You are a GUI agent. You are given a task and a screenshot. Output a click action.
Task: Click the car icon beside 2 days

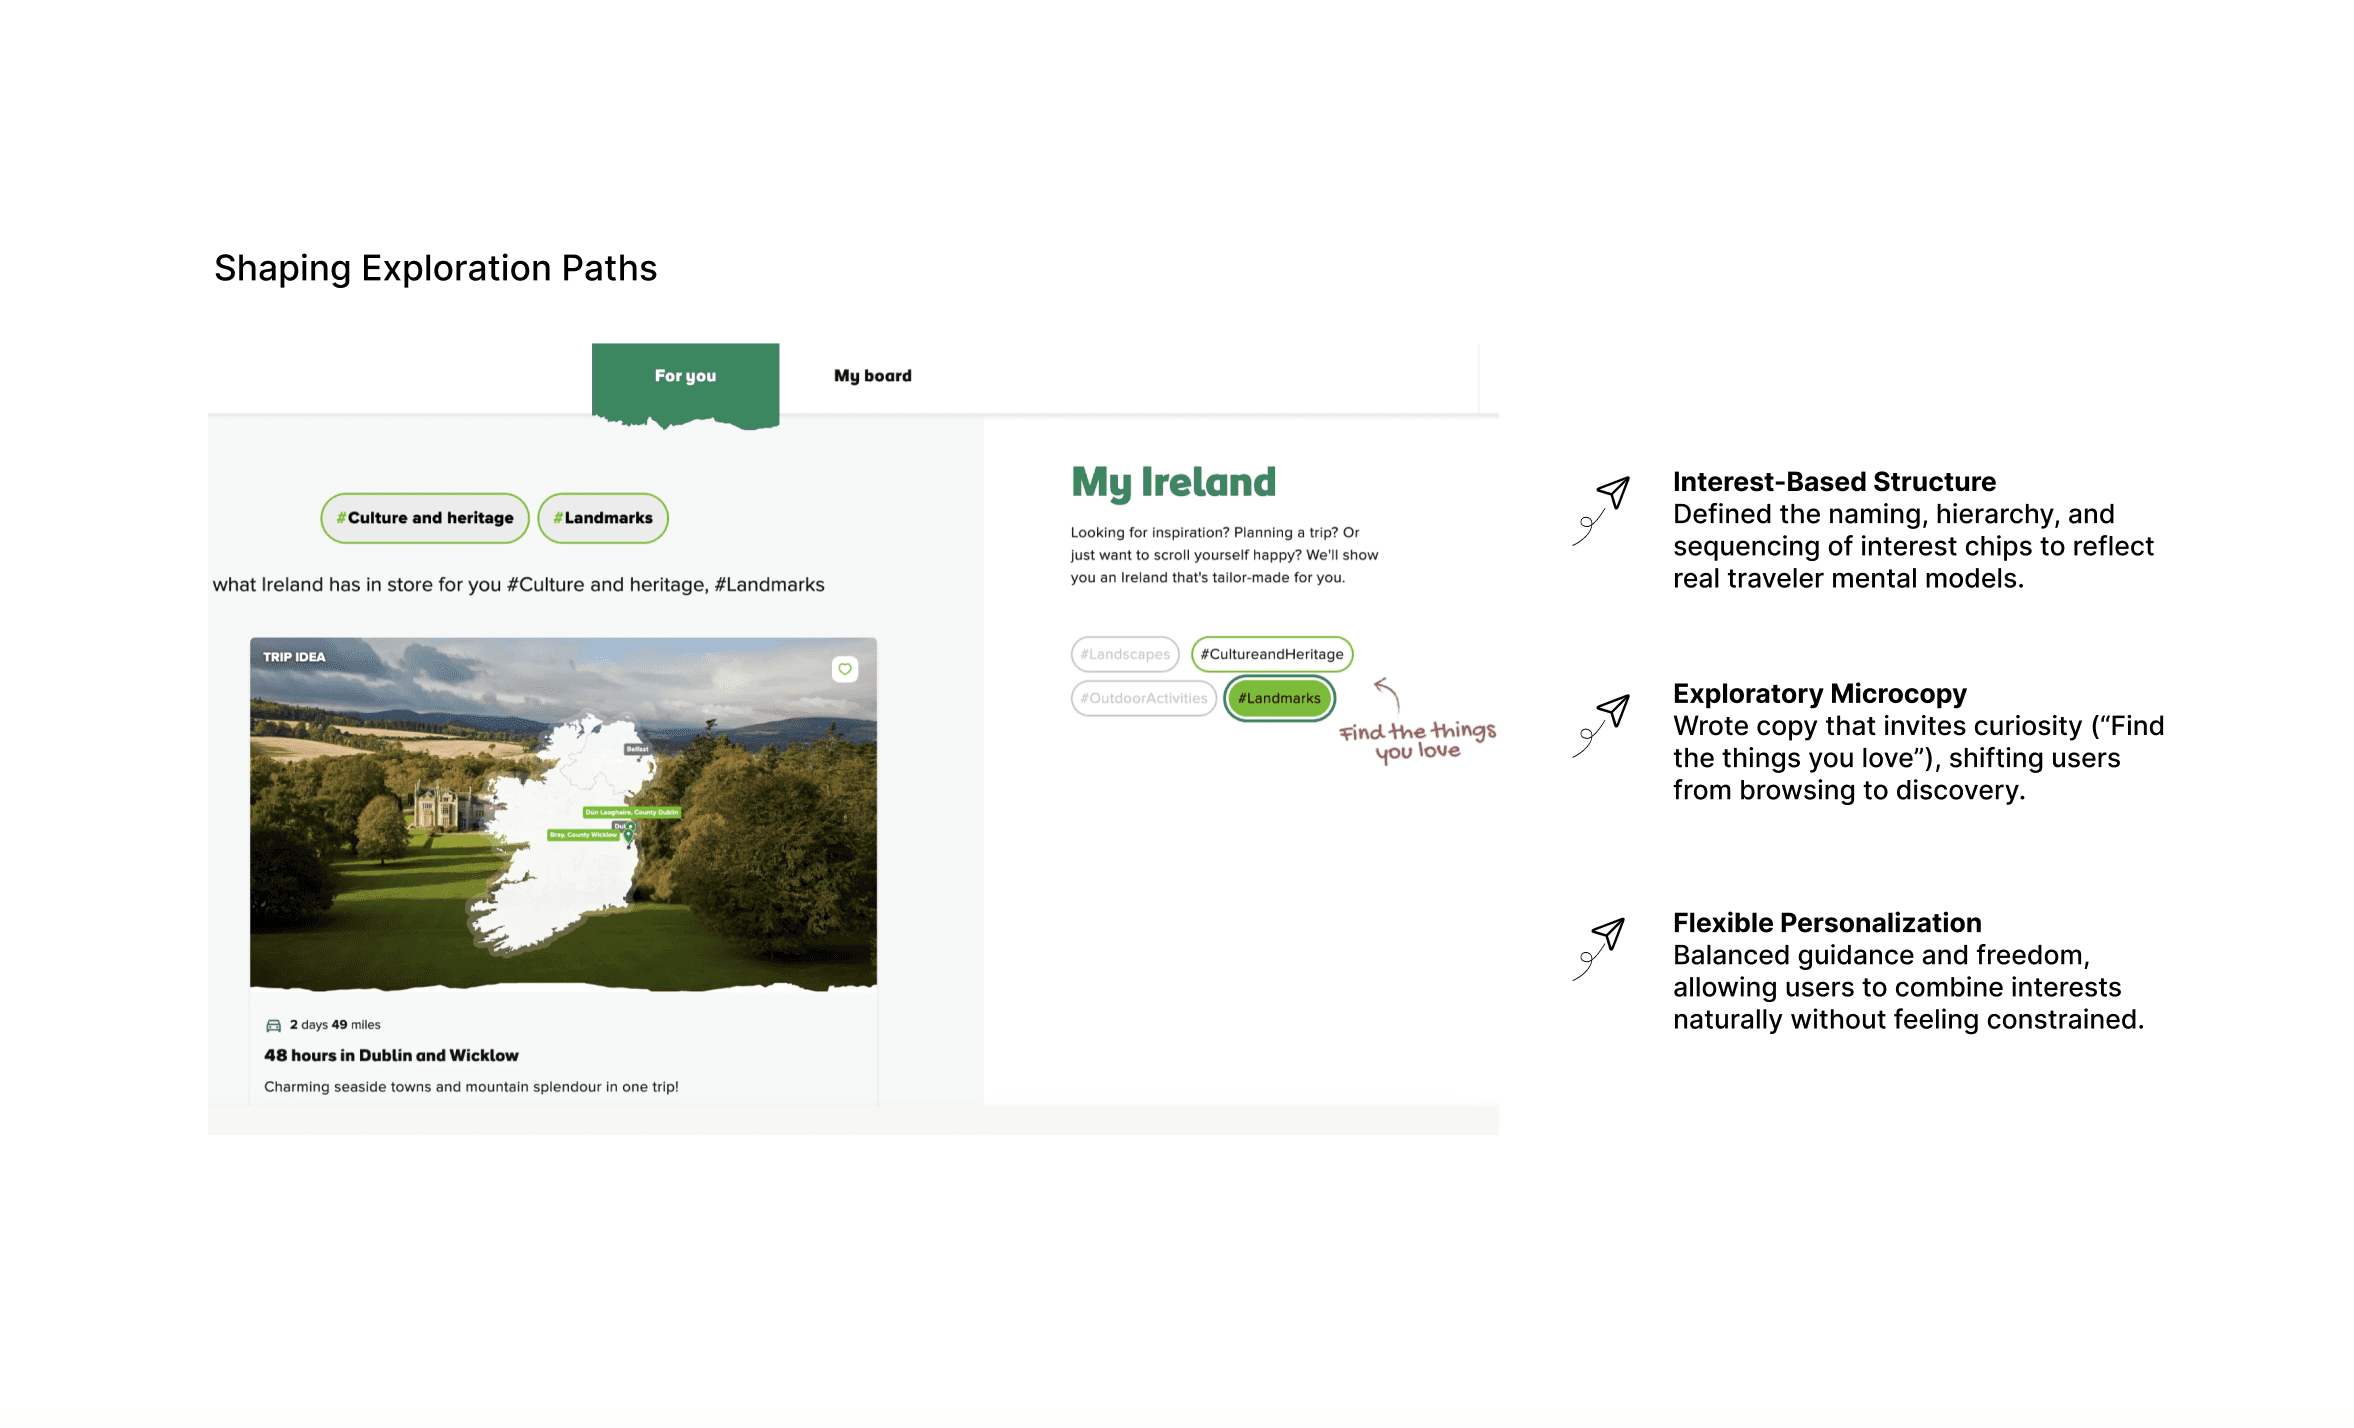[273, 1025]
